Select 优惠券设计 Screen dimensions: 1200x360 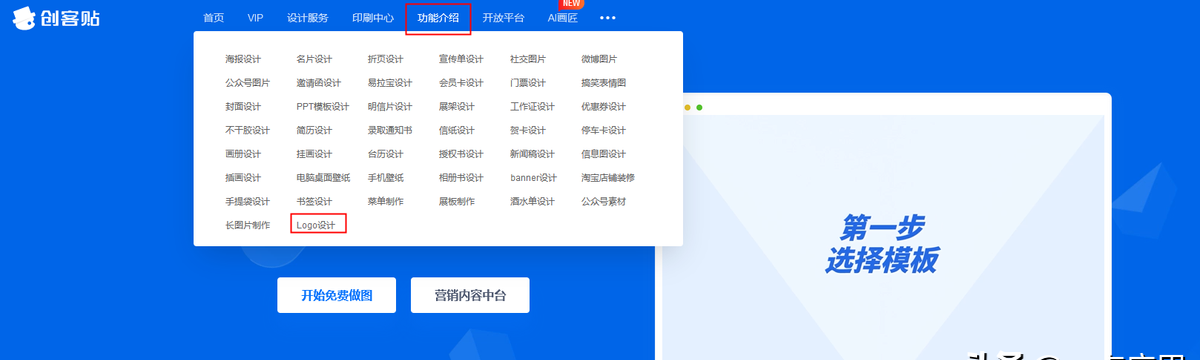[603, 107]
